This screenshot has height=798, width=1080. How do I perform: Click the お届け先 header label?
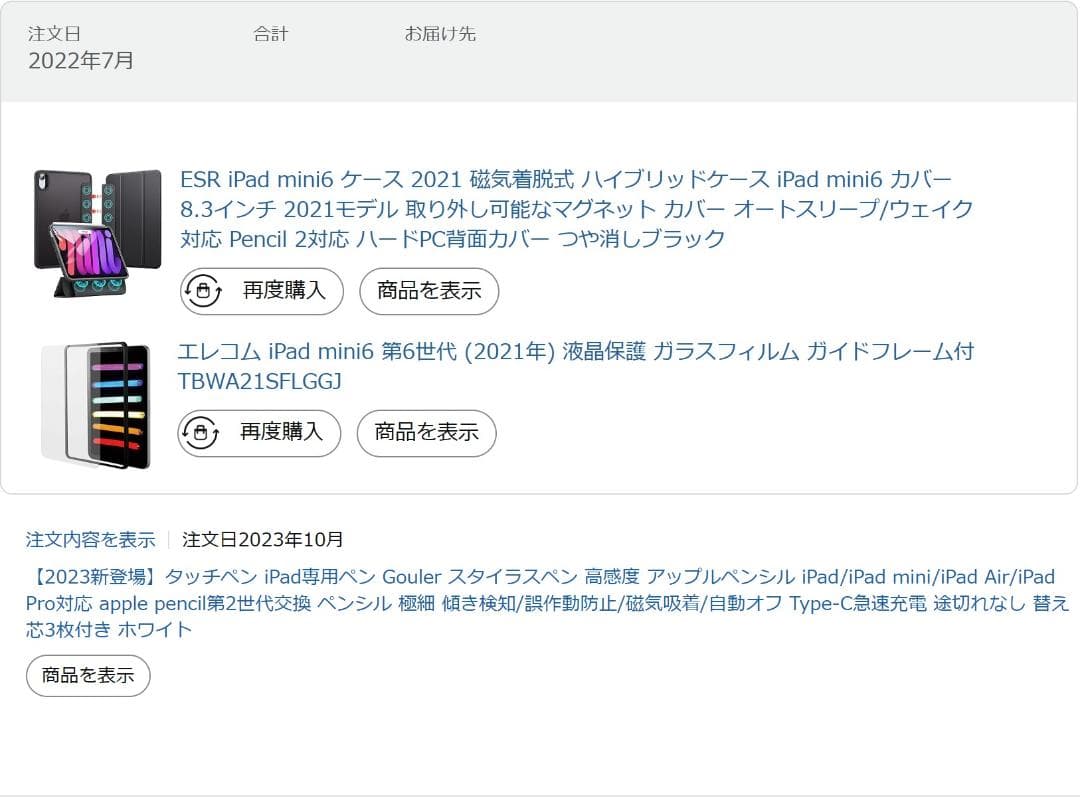[440, 34]
